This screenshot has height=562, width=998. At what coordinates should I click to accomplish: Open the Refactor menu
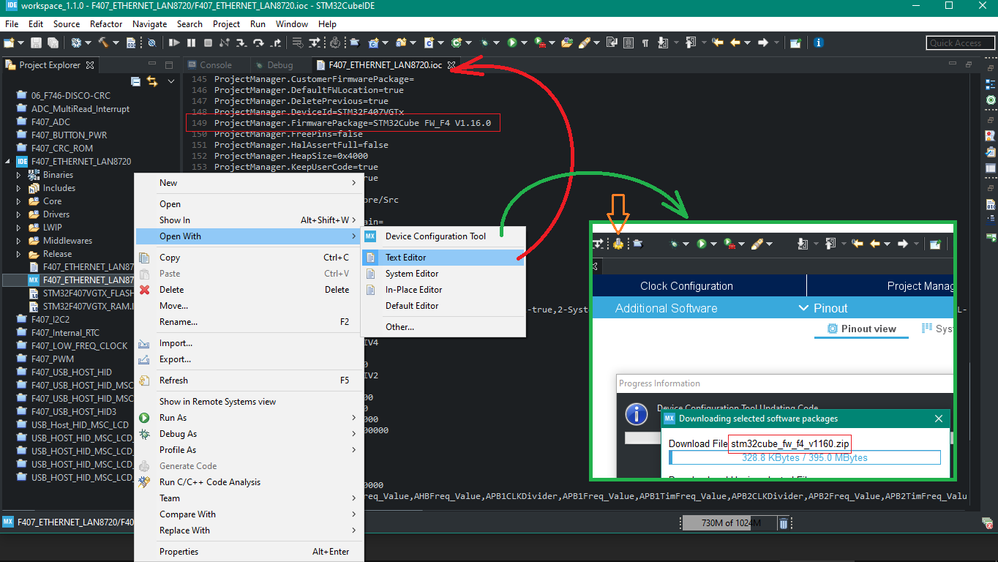pos(106,24)
